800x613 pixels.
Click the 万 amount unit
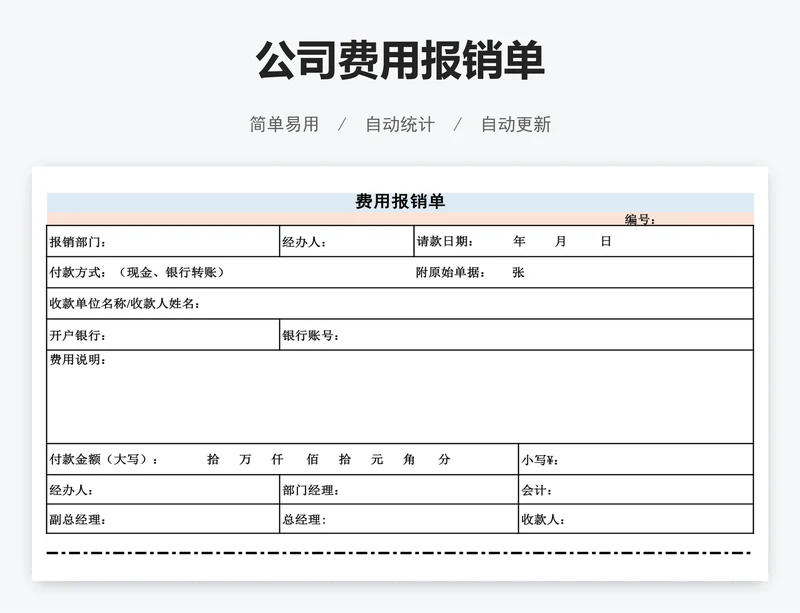[245, 459]
